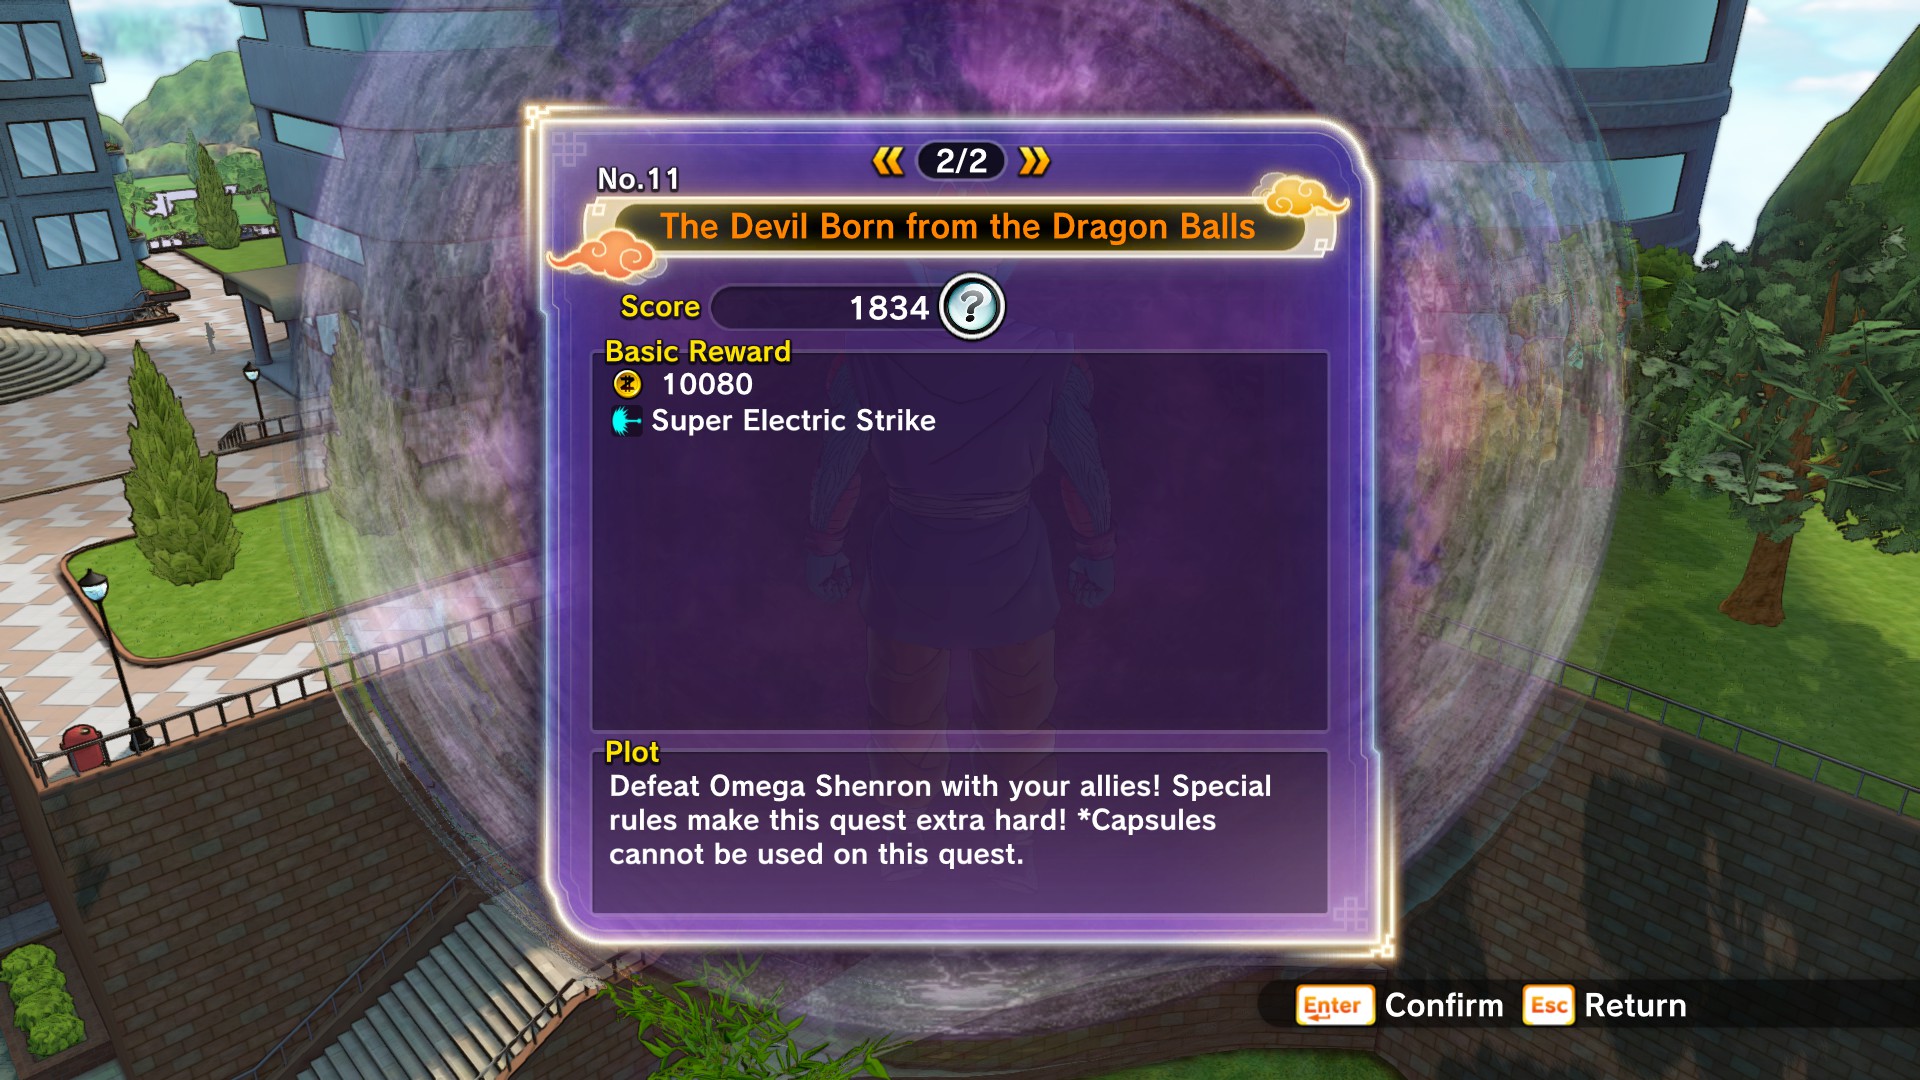Go to next page with right double-arrow
The width and height of the screenshot is (1920, 1080).
pos(1034,161)
